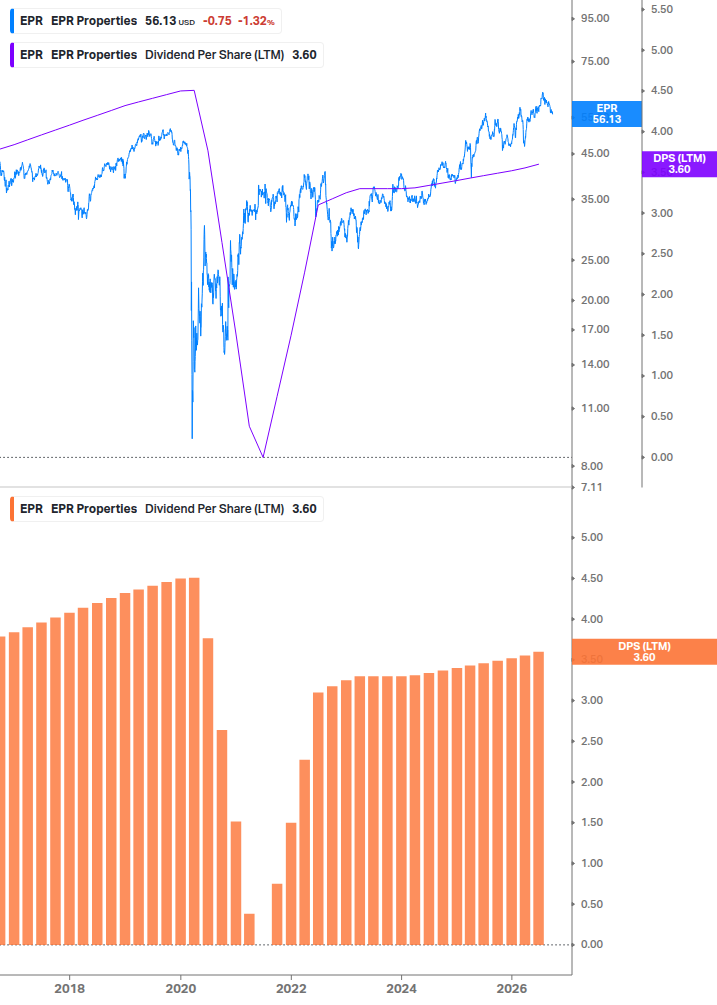Click the purple Dividend Per Share legend
This screenshot has width=717, height=1005.
pos(167,55)
